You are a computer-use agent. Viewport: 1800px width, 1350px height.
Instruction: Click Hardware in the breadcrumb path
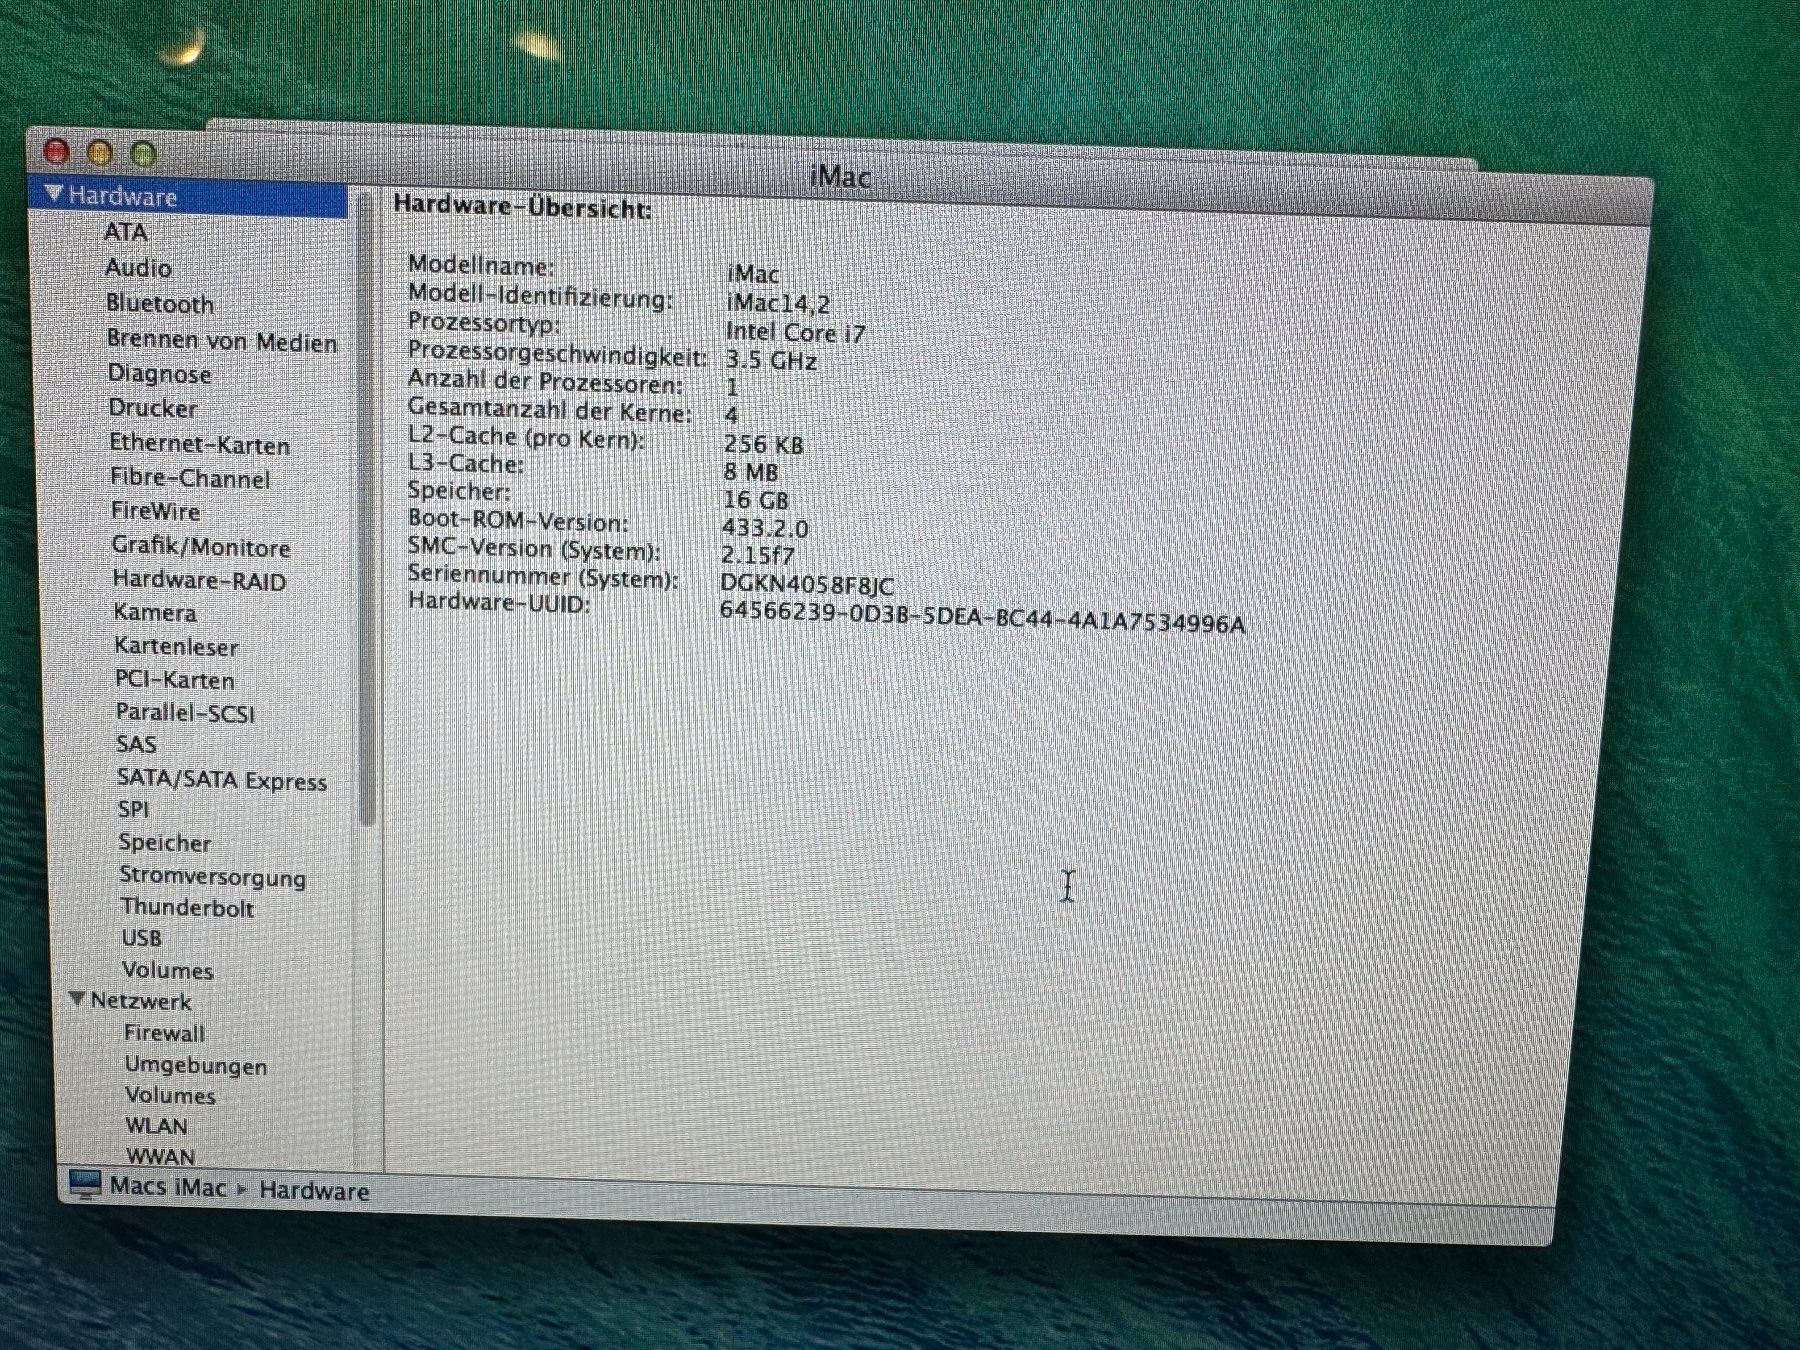314,1190
